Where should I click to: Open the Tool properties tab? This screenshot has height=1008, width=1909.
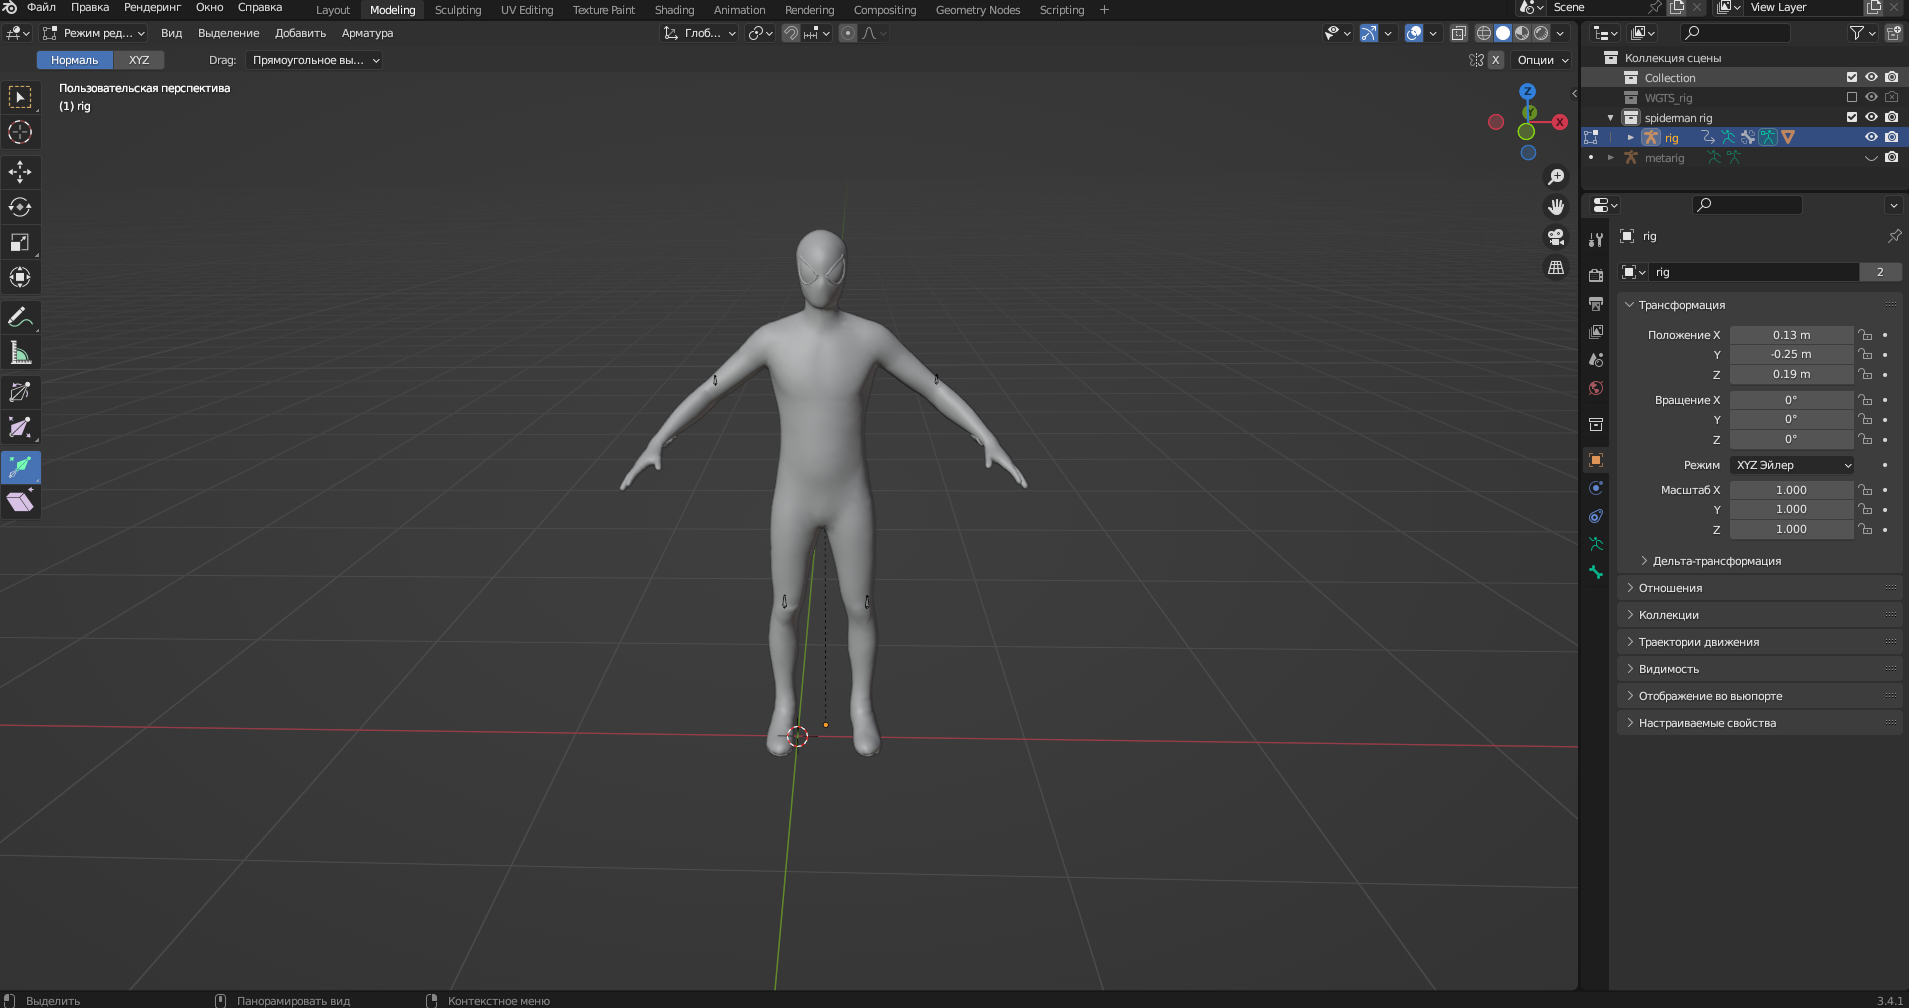point(1596,240)
